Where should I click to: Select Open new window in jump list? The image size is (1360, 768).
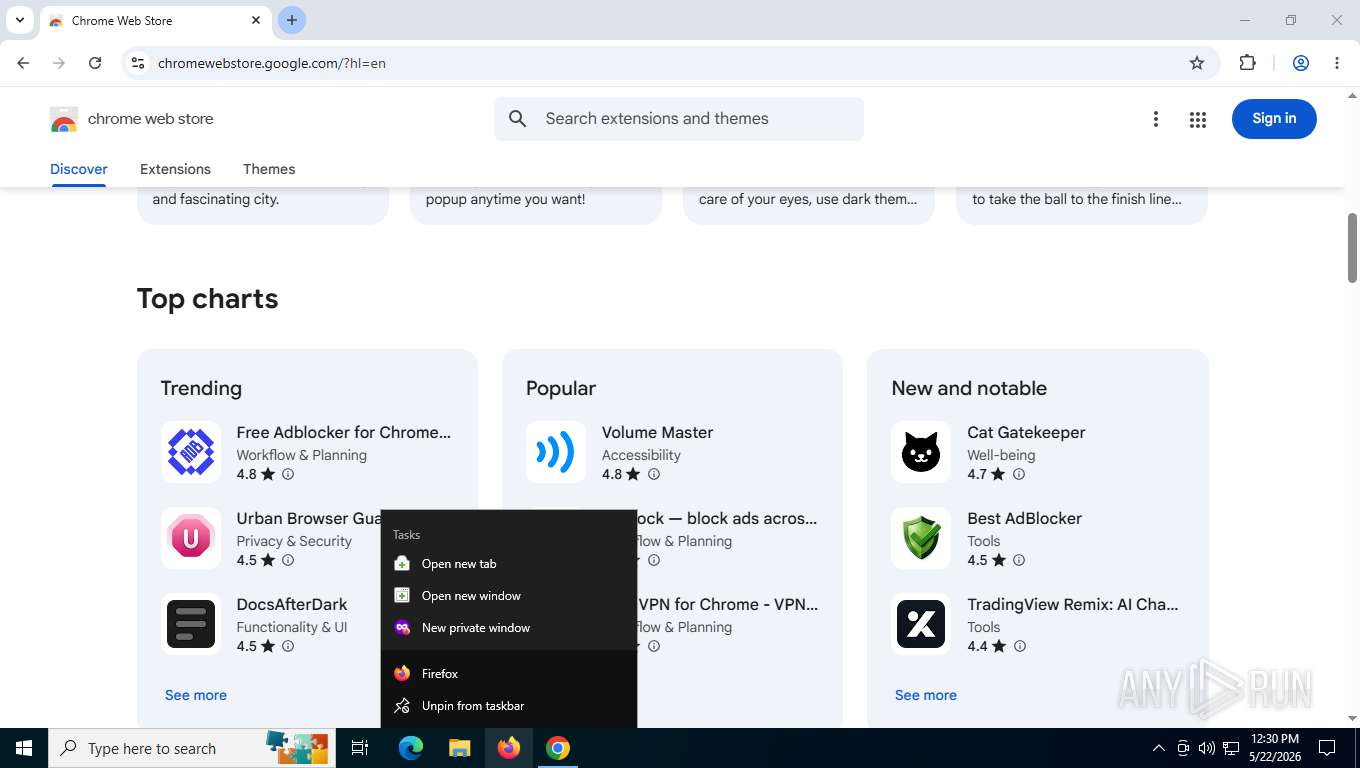(509, 596)
